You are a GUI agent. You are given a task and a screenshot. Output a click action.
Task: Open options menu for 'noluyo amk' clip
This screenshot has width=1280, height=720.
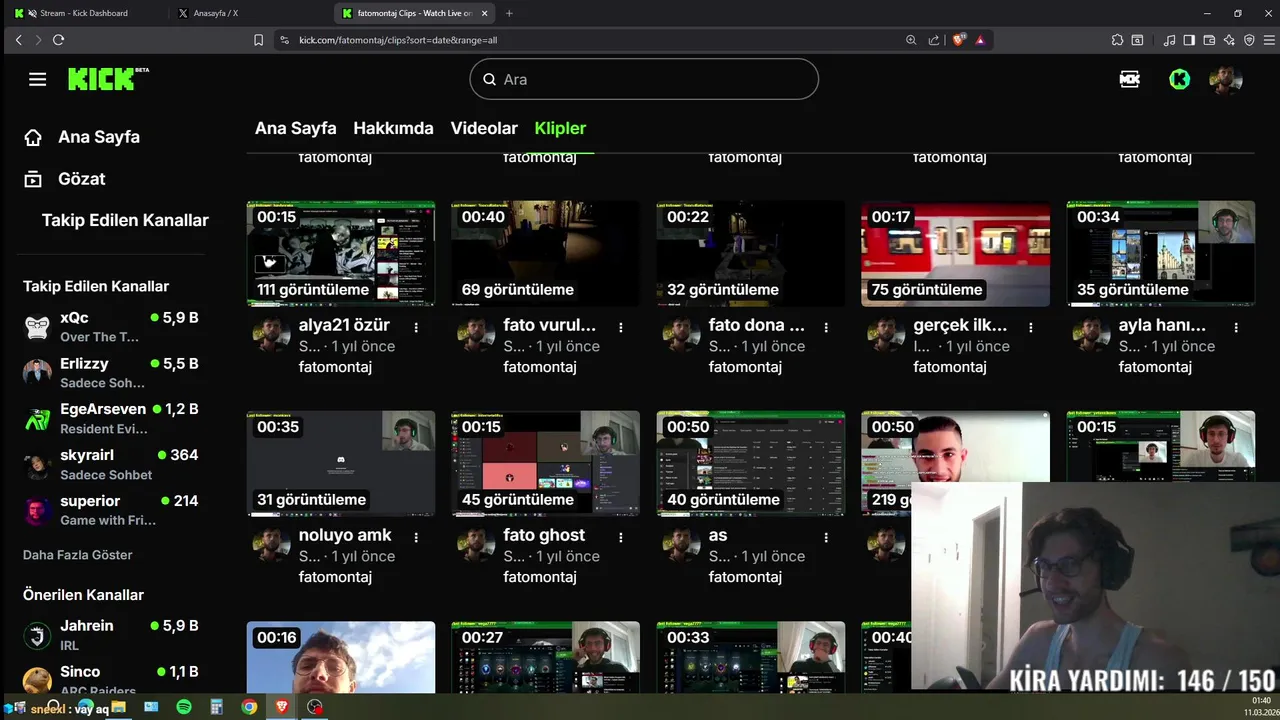pyautogui.click(x=416, y=537)
